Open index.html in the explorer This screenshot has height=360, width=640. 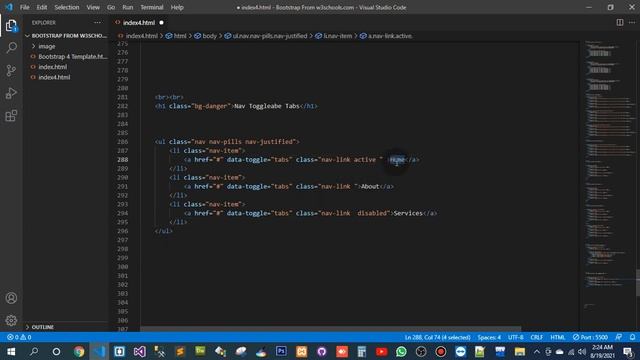53,67
